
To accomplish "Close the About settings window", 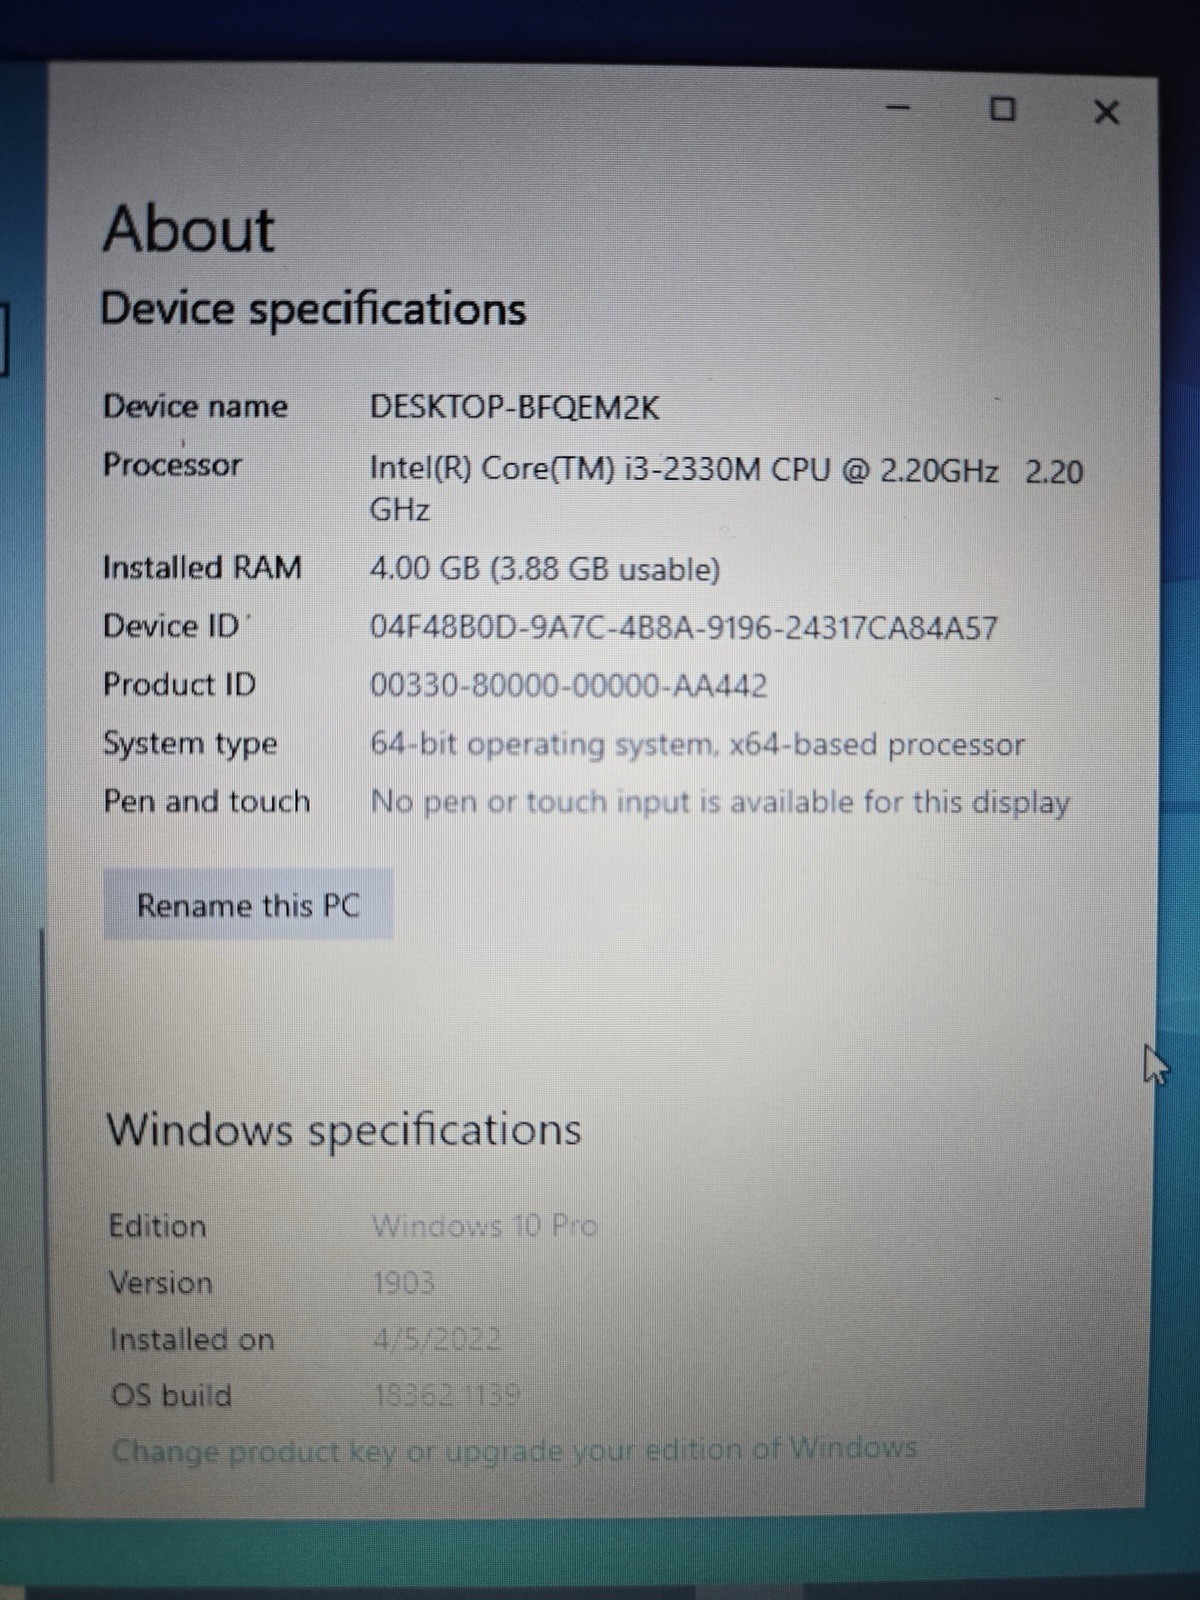I will (x=1106, y=112).
